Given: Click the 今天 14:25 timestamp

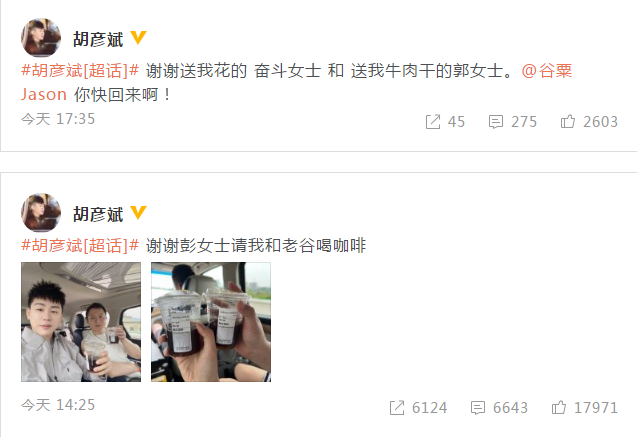Looking at the screenshot, I should pos(58,405).
